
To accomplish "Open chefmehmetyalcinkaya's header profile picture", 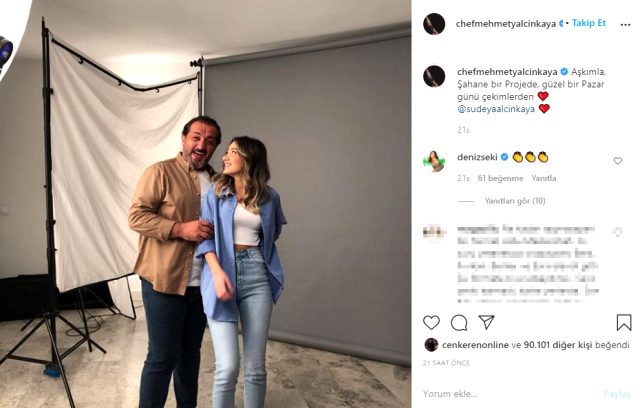I will [x=434, y=24].
